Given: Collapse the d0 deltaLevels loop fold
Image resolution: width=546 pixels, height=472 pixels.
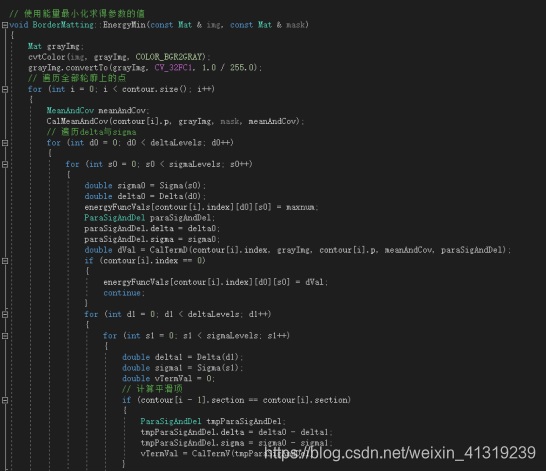Looking at the screenshot, I should pos(5,143).
